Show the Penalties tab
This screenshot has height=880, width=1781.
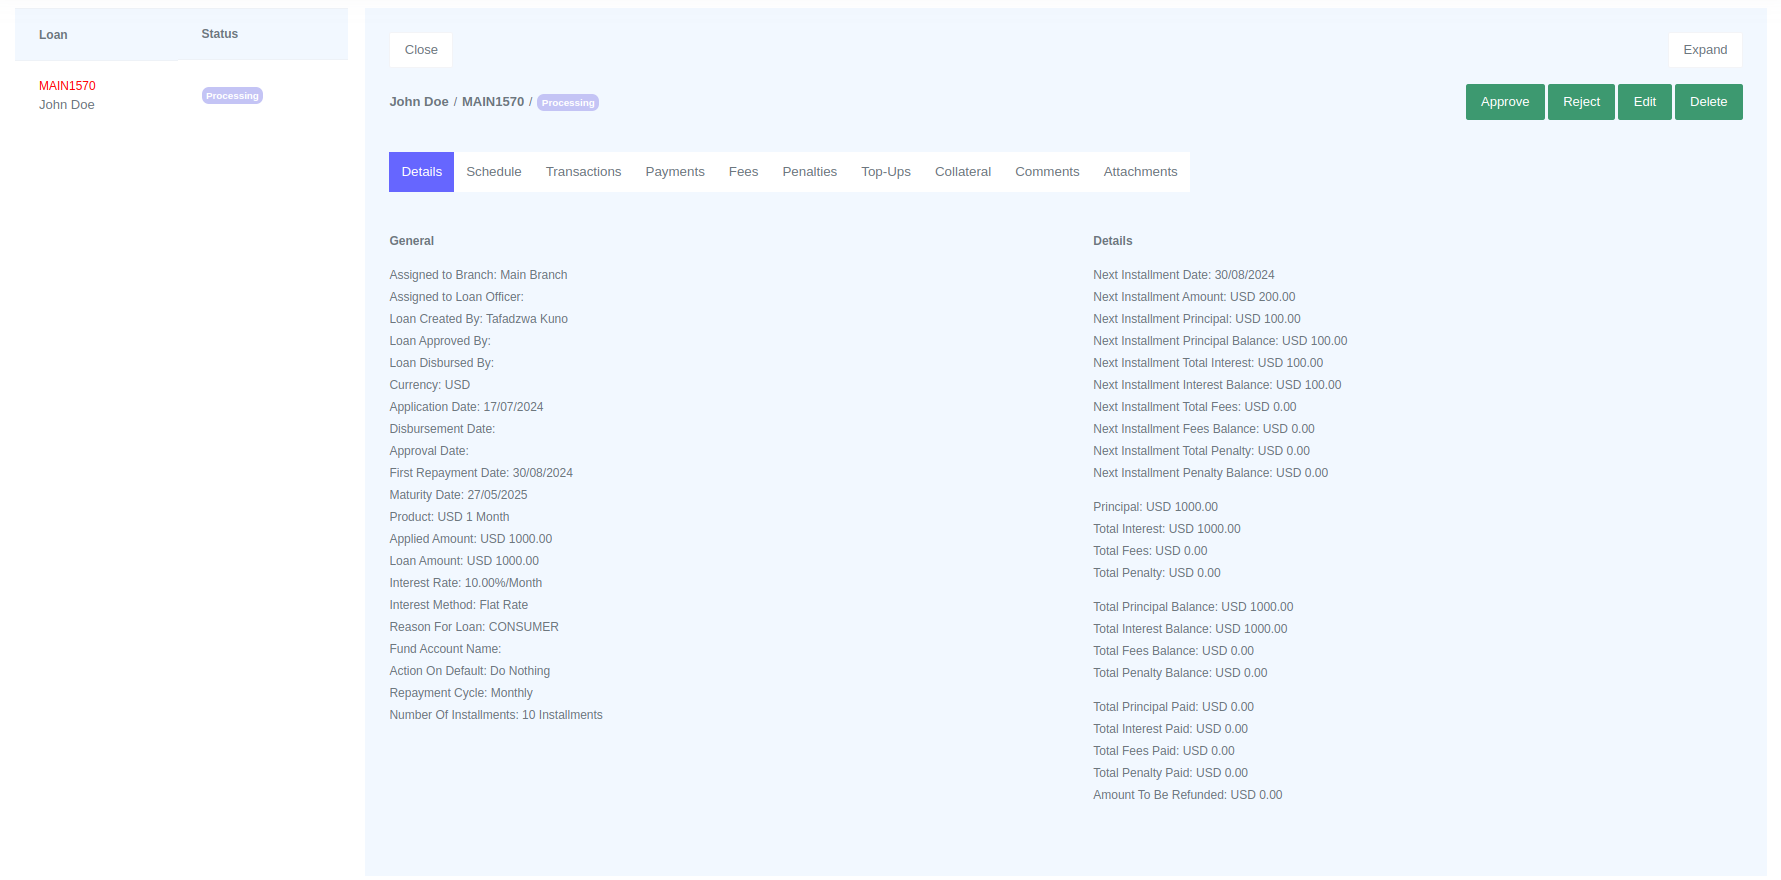click(x=809, y=172)
